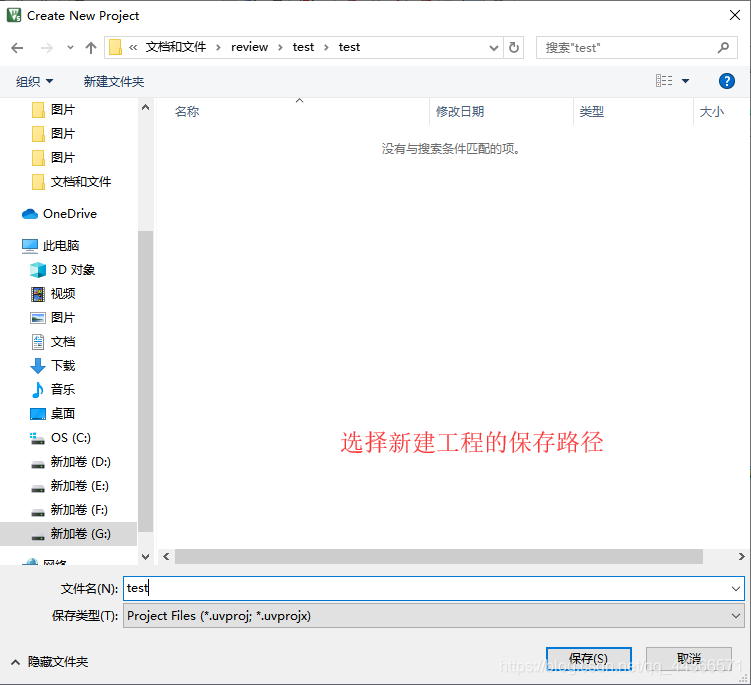Click the 此电脑 computer icon
This screenshot has height=685, width=751.
(x=30, y=246)
